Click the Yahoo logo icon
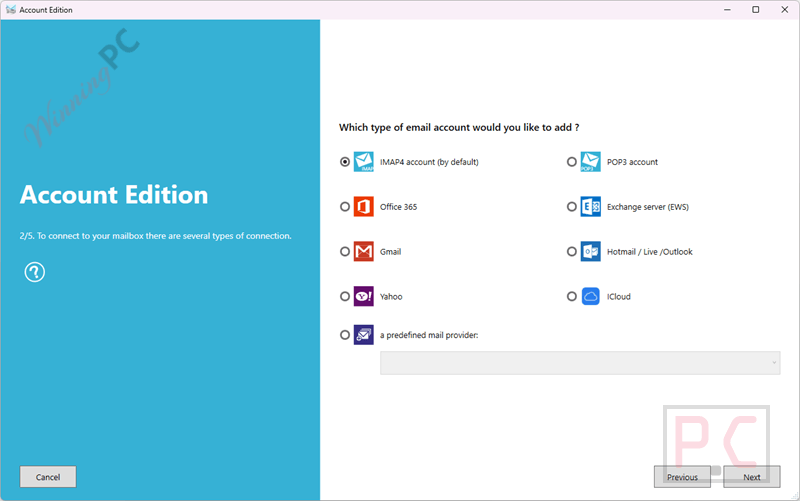Image resolution: width=800 pixels, height=501 pixels. point(364,296)
